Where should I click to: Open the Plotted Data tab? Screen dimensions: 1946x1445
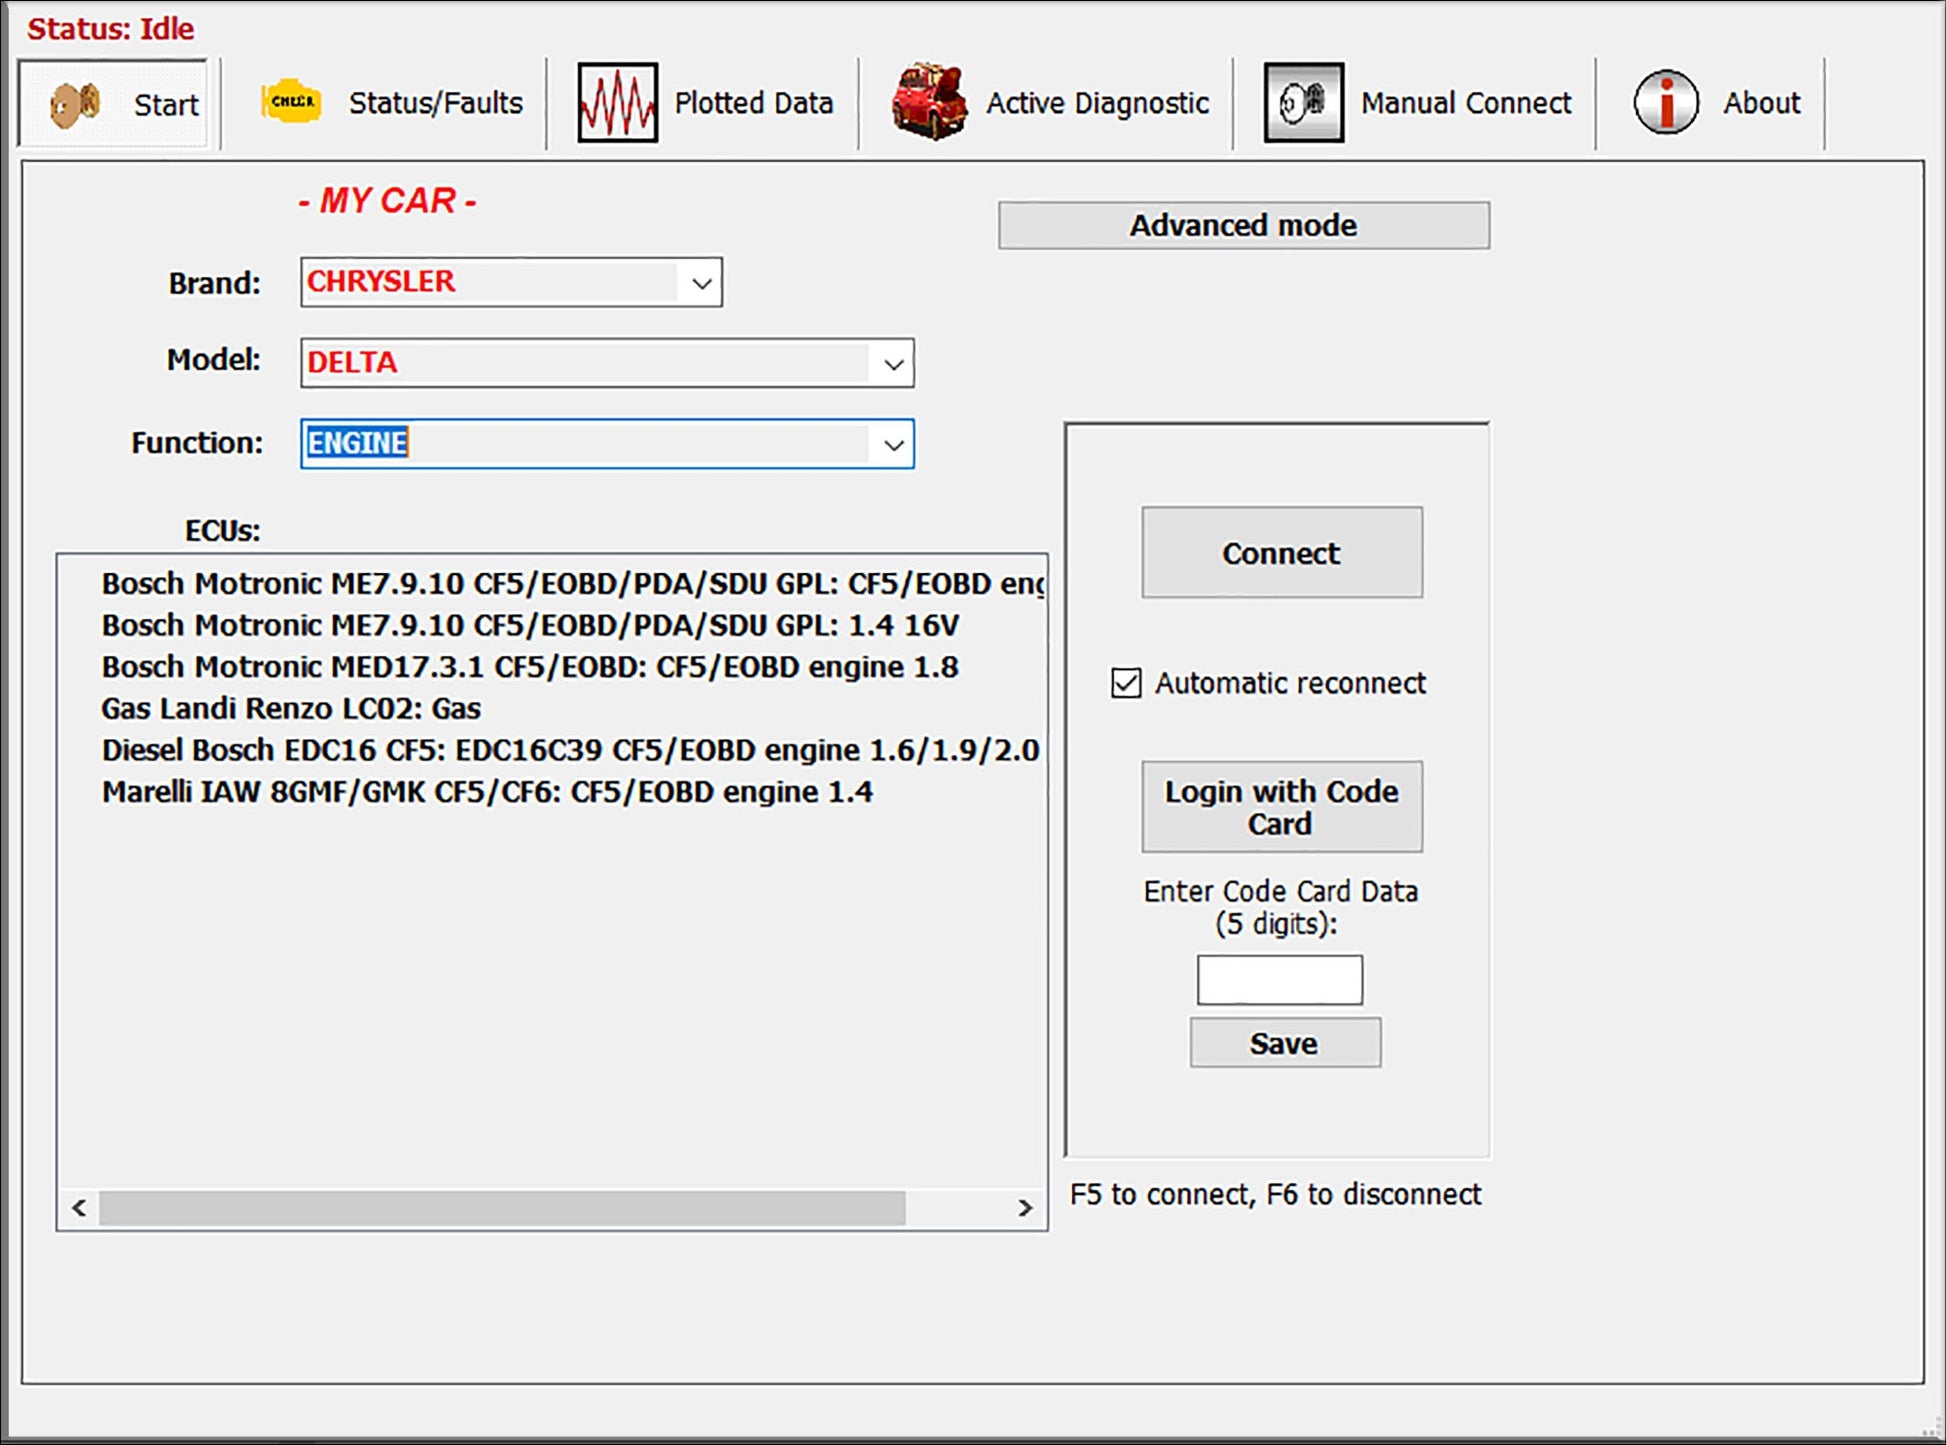click(752, 103)
